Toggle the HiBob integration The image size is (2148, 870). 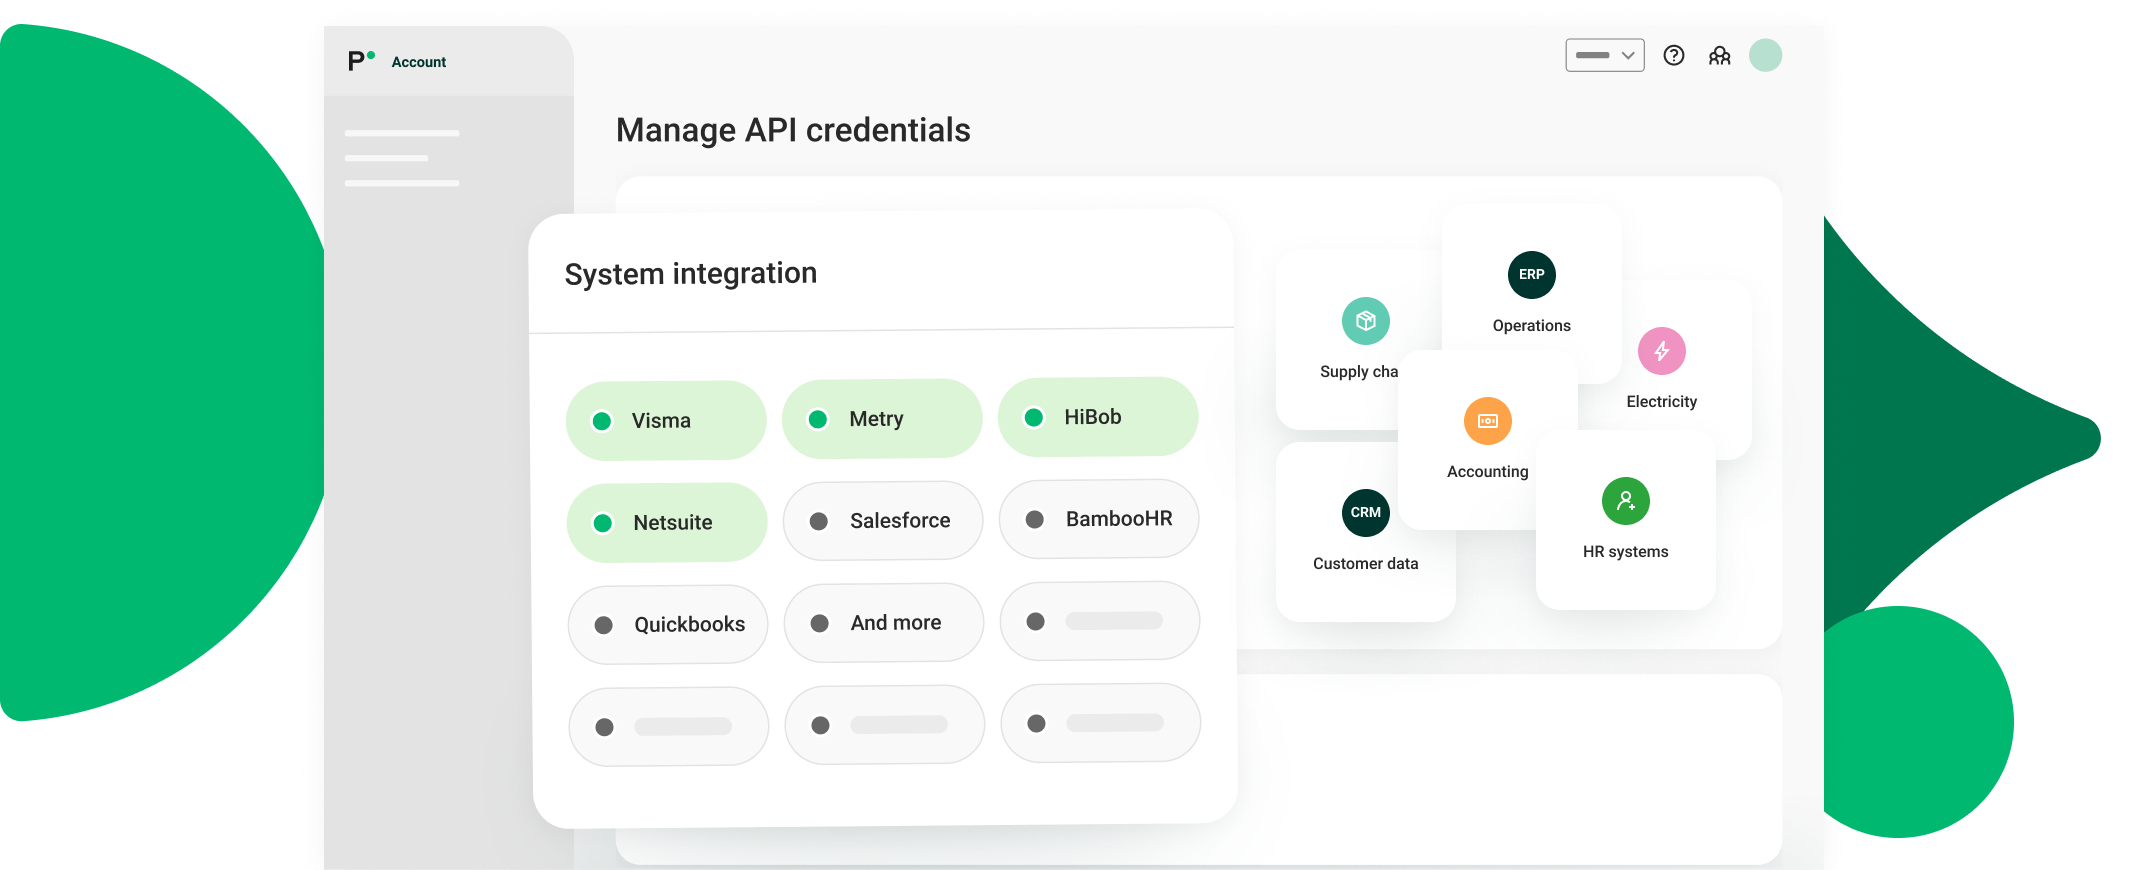(1098, 416)
